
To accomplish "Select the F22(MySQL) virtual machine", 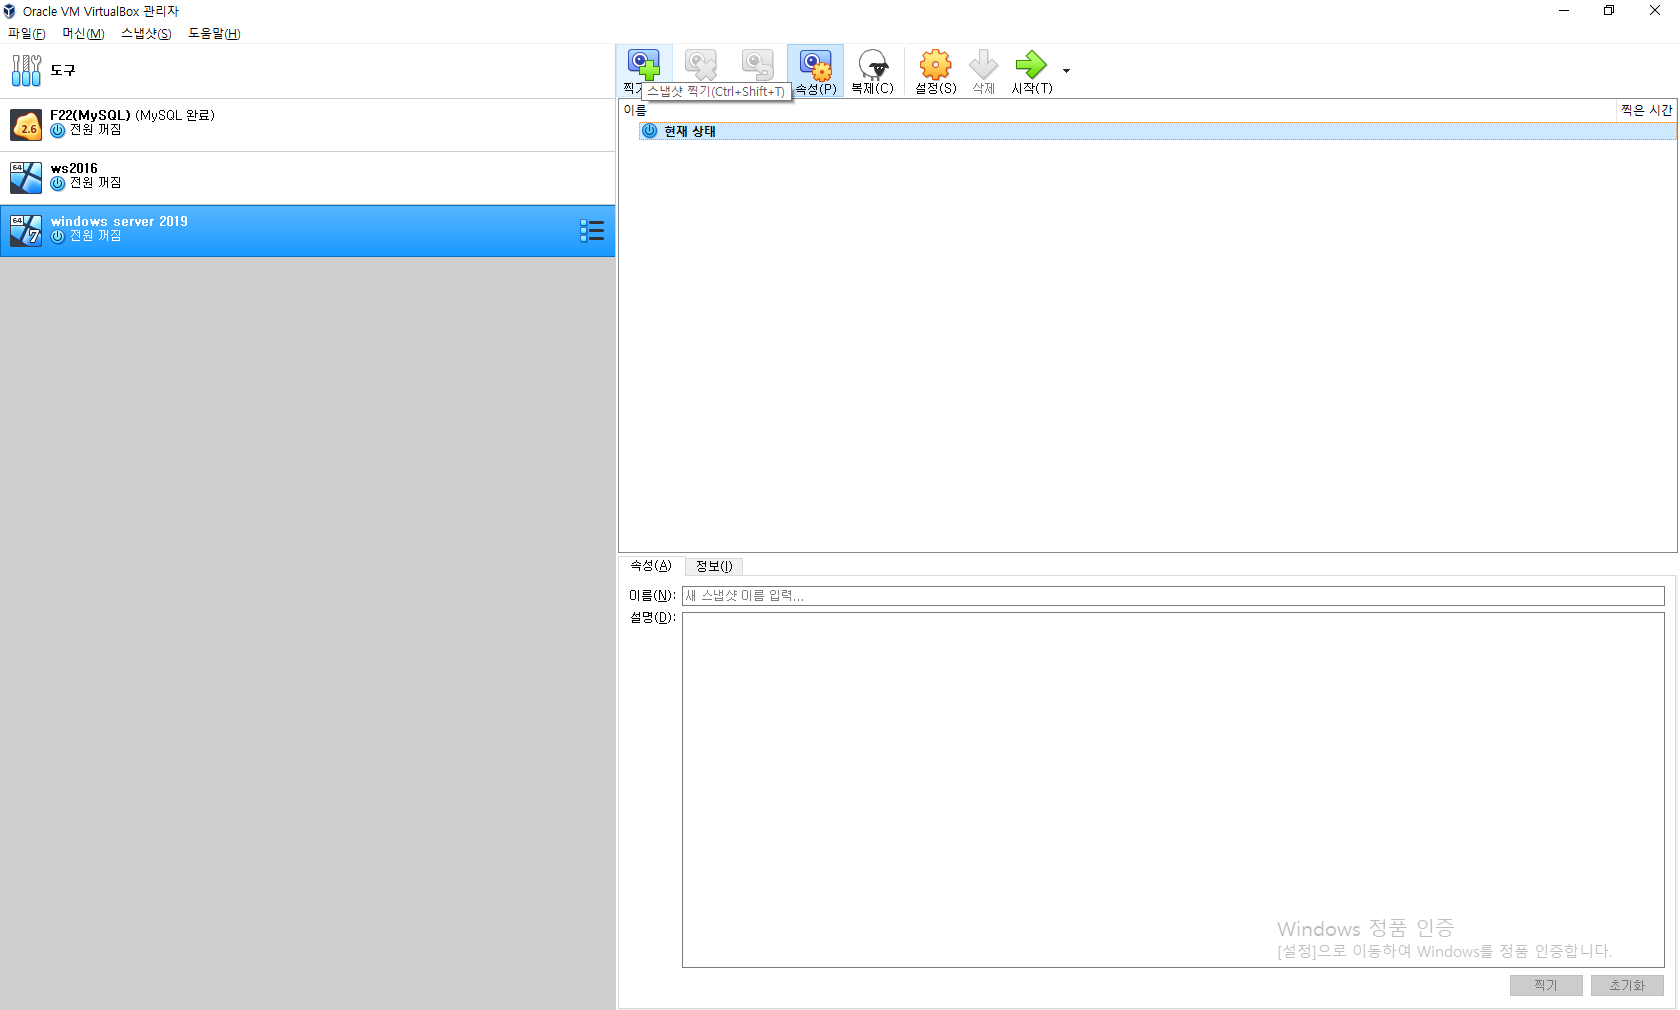I will point(308,125).
